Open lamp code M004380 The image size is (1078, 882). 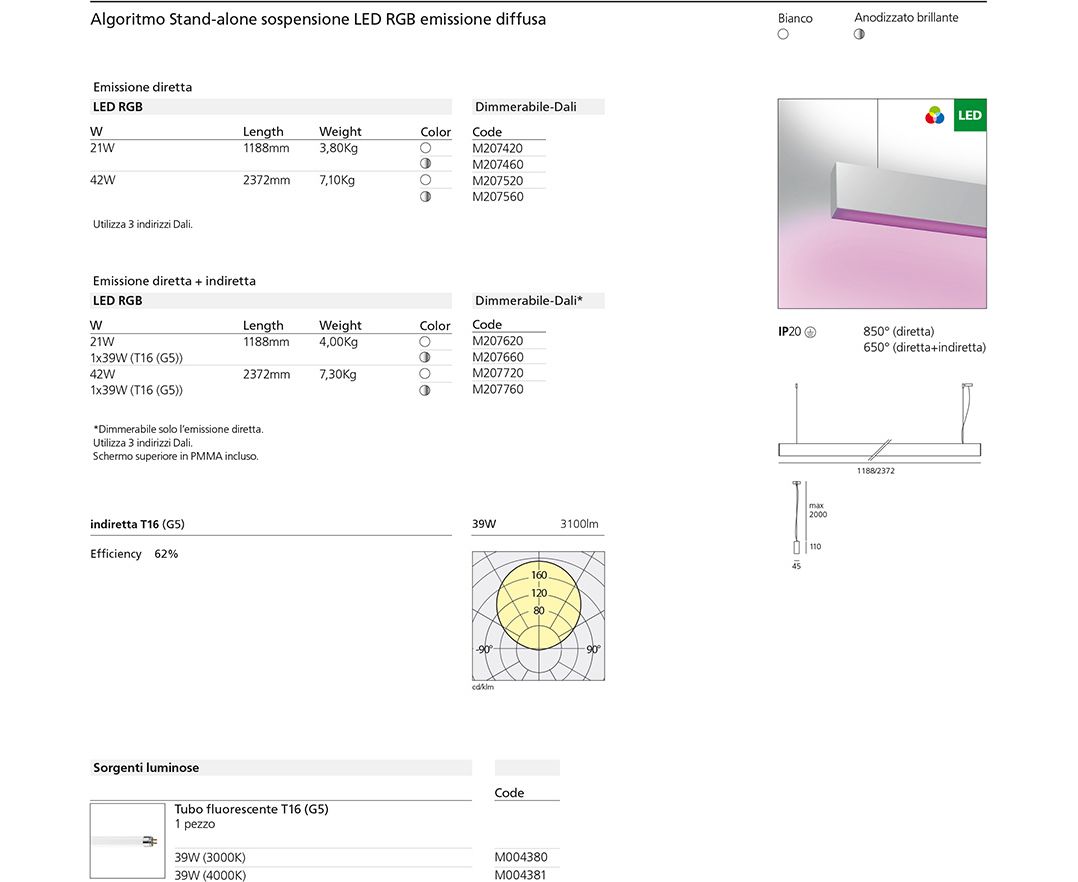tap(521, 857)
